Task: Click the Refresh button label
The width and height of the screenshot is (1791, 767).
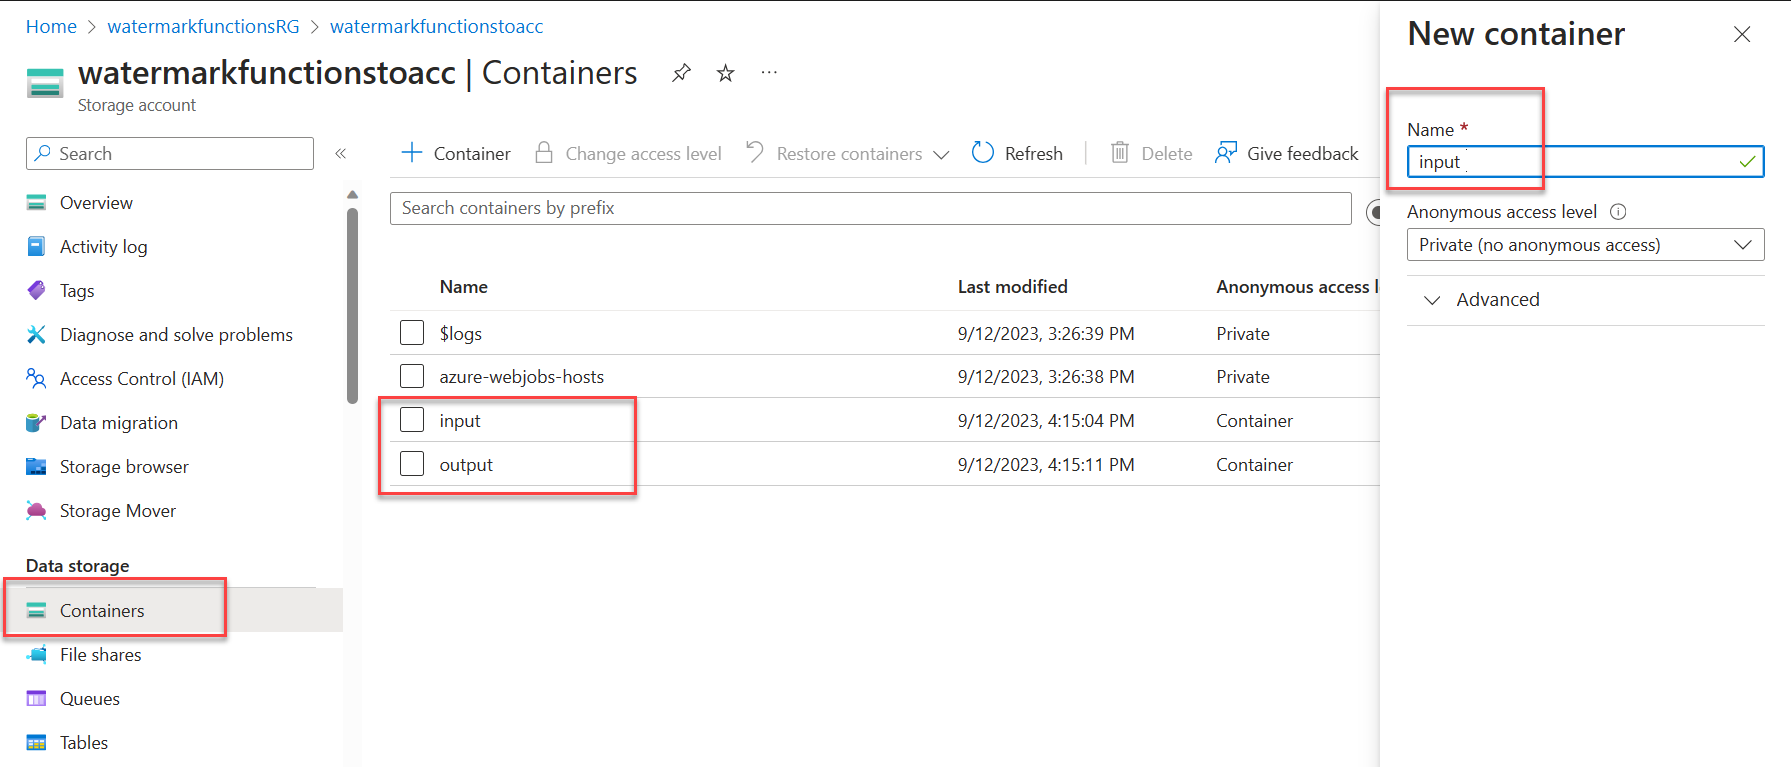Action: point(1034,153)
